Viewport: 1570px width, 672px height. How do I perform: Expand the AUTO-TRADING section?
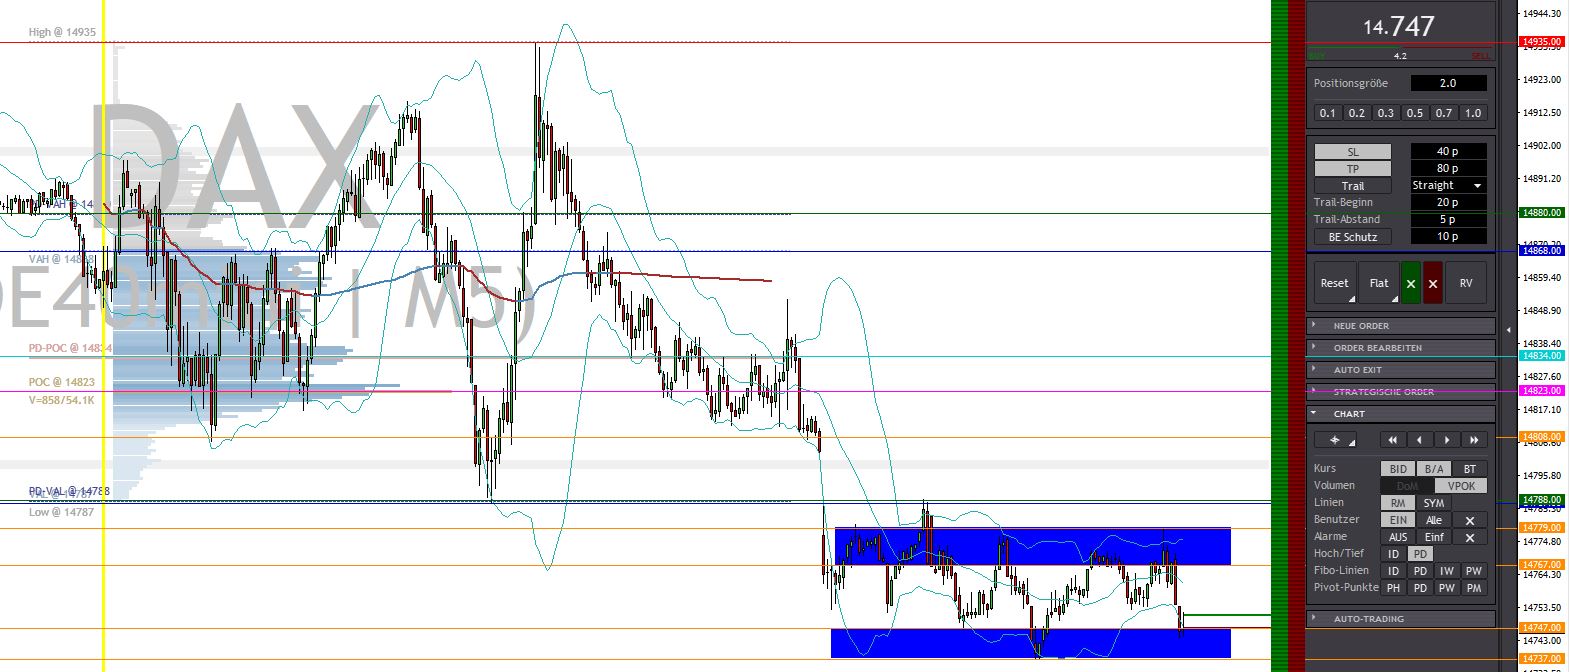[x=1401, y=619]
